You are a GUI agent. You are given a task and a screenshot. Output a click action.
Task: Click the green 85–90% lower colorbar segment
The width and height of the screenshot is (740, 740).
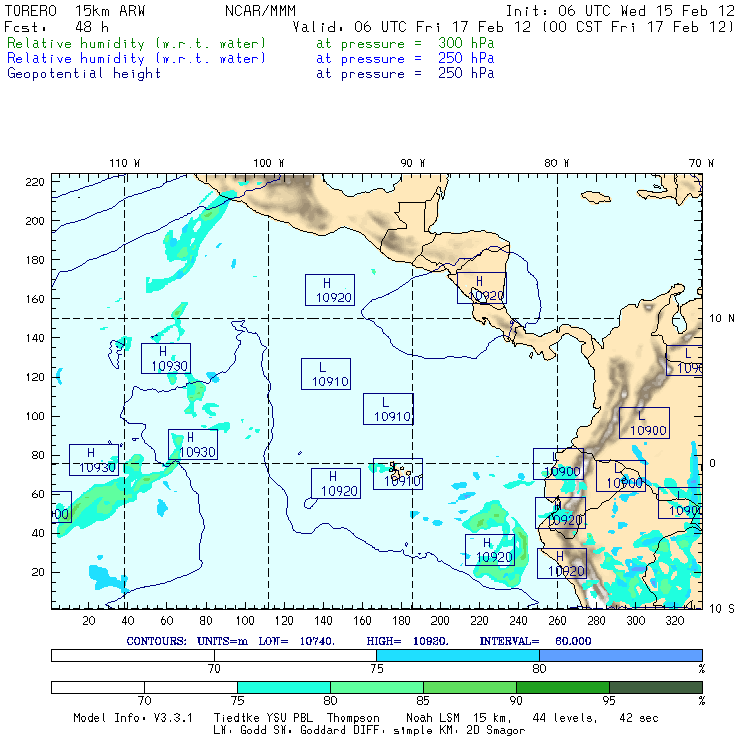click(470, 687)
